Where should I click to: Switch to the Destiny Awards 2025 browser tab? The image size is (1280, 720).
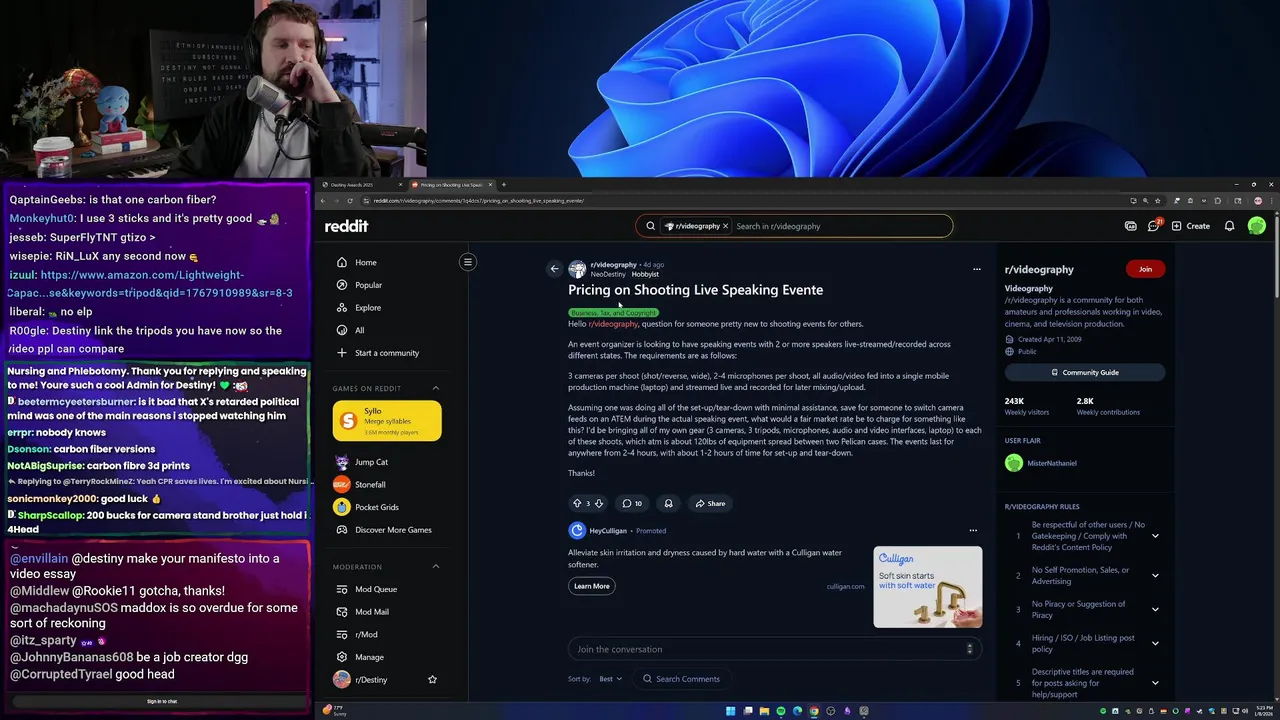pyautogui.click(x=361, y=185)
